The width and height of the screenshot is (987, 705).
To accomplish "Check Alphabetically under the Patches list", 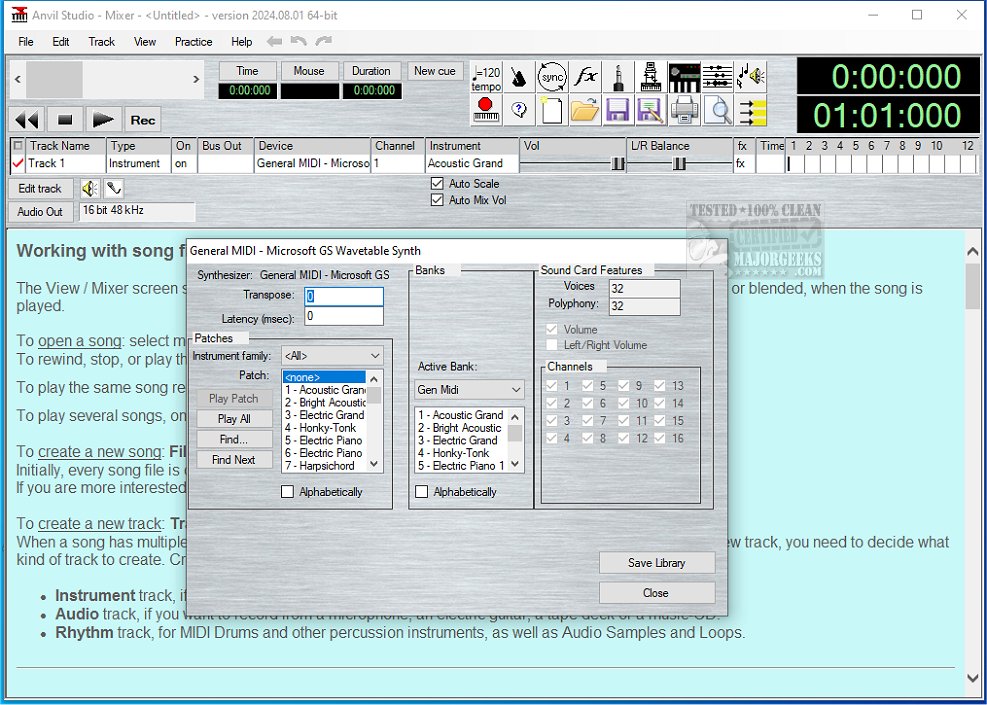I will [288, 492].
